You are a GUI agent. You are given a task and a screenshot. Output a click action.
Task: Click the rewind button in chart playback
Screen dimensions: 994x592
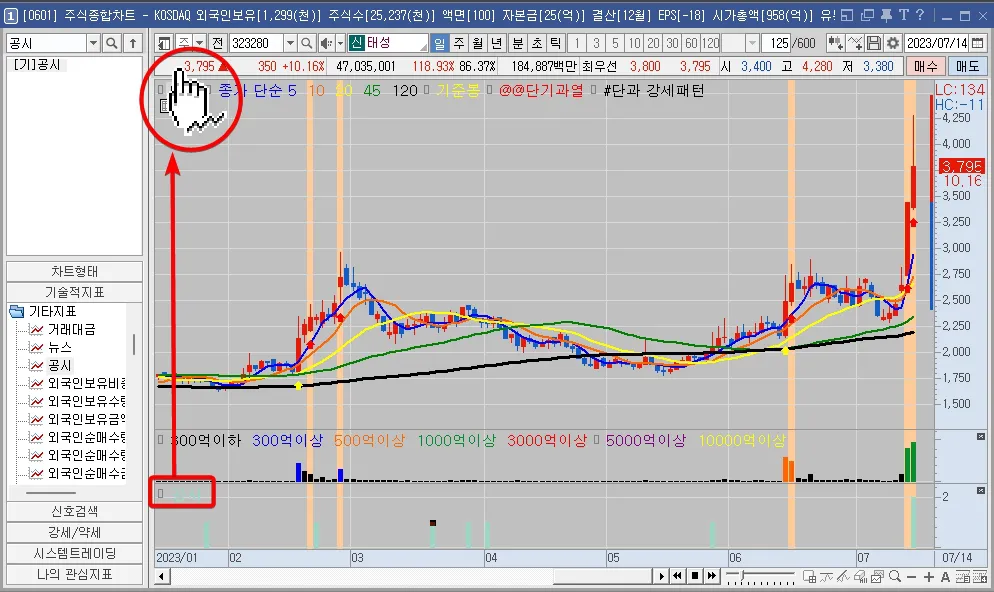point(678,576)
